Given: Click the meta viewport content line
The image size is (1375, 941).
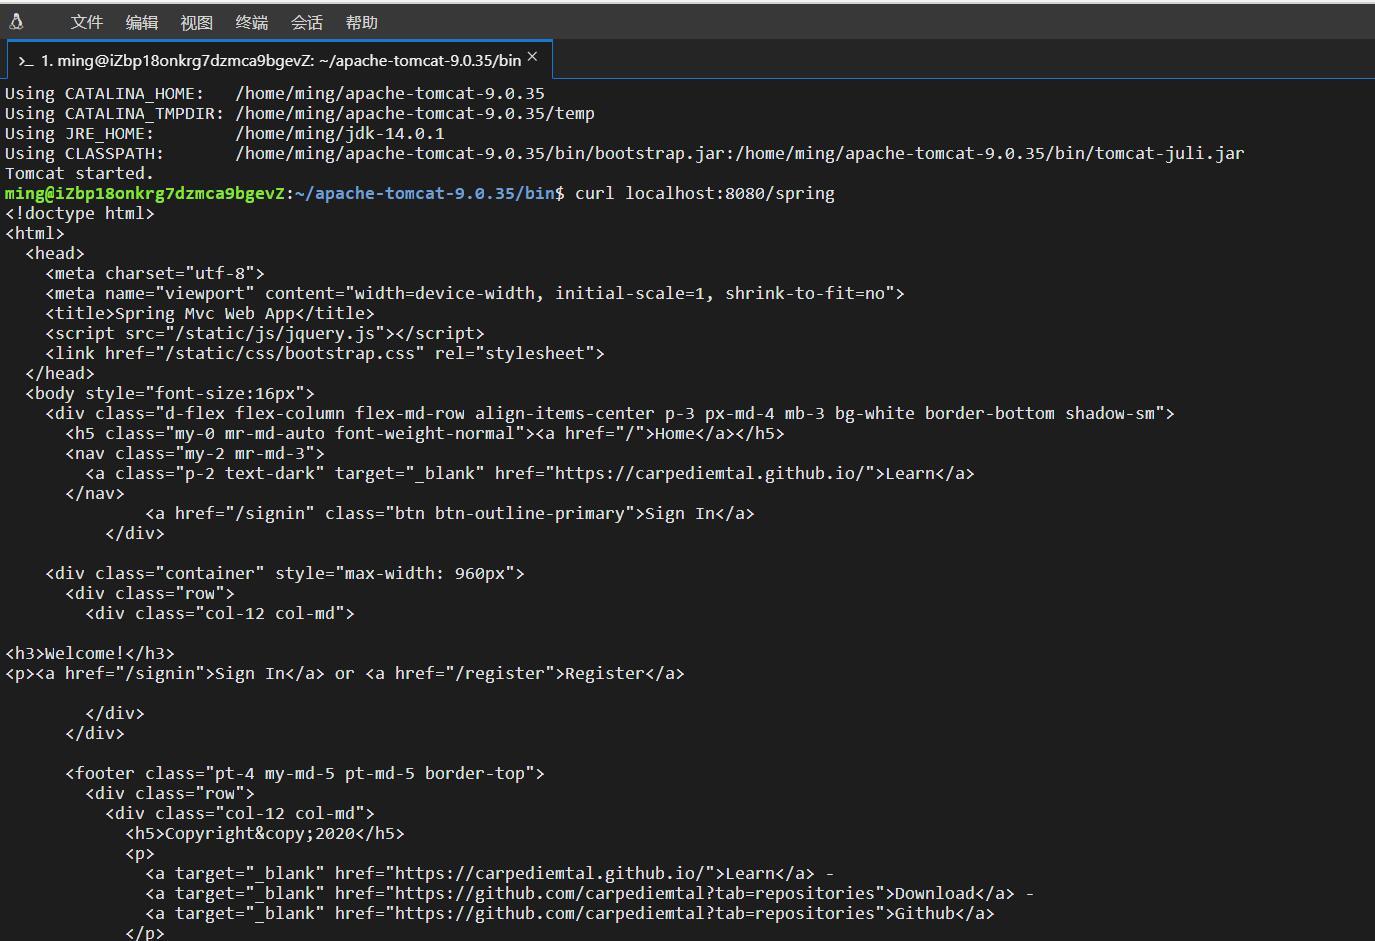Looking at the screenshot, I should (475, 293).
